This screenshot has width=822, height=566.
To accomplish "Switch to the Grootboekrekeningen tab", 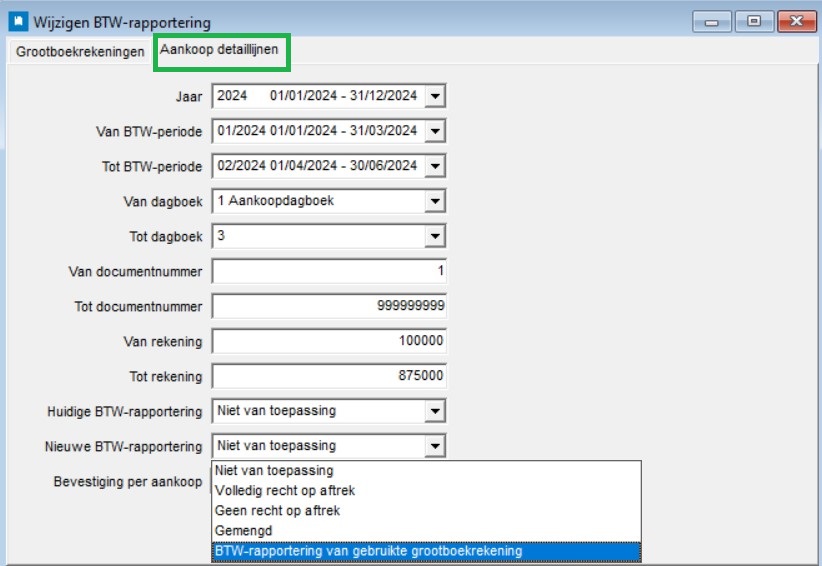I will tap(80, 52).
